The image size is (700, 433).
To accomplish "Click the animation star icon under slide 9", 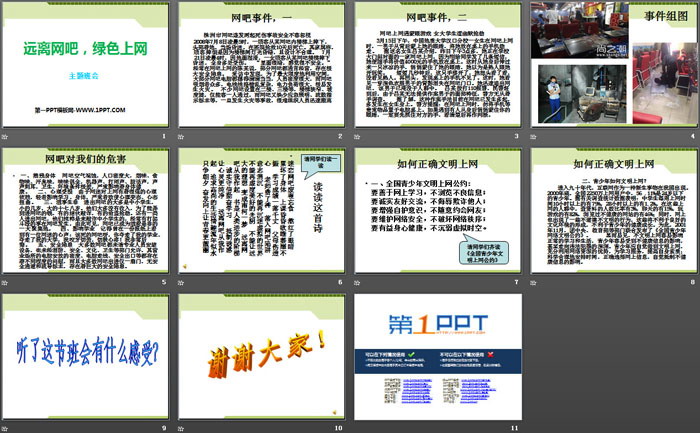I will click(x=5, y=429).
